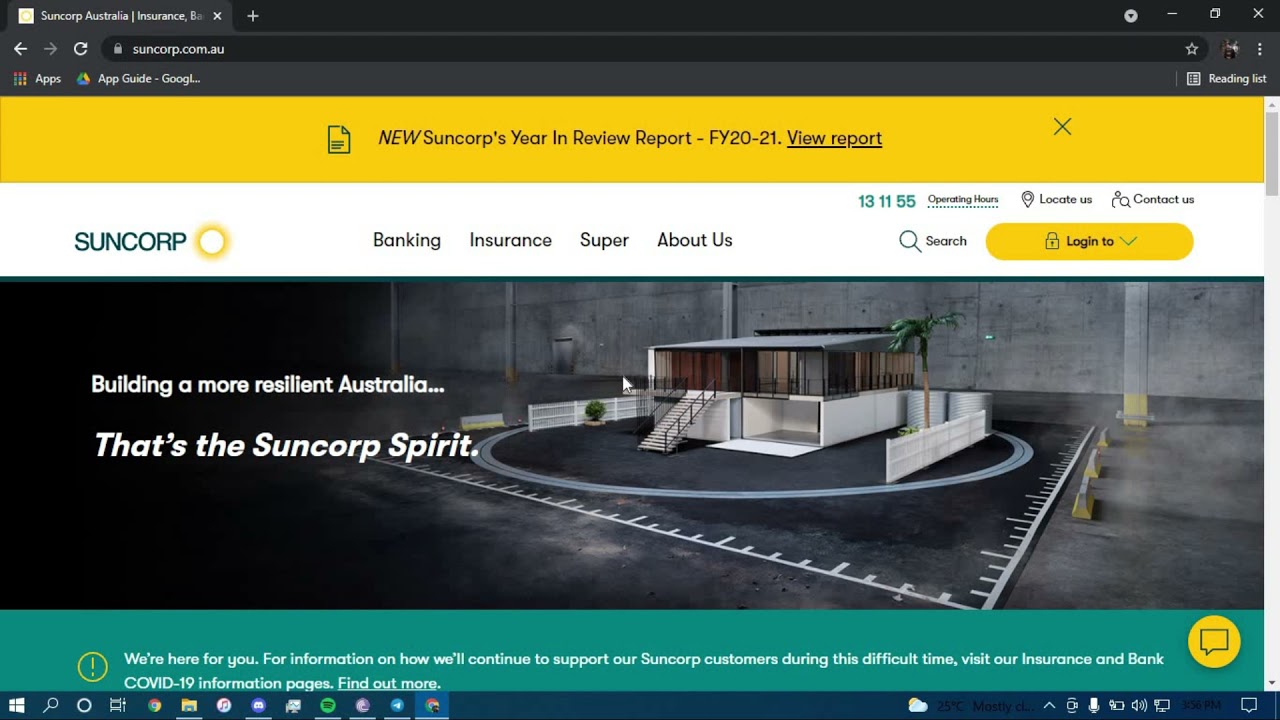
Task: Open Task View on taskbar
Action: coord(118,705)
